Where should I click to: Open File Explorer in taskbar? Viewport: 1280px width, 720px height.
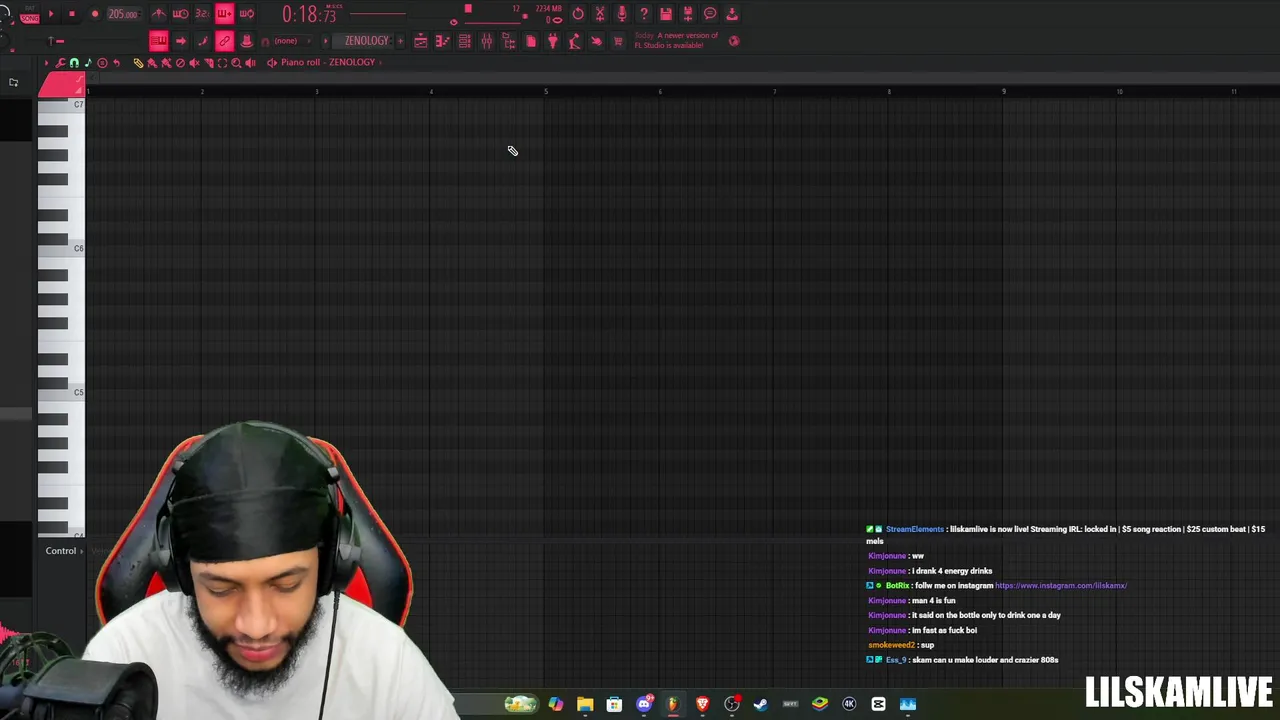click(x=585, y=704)
